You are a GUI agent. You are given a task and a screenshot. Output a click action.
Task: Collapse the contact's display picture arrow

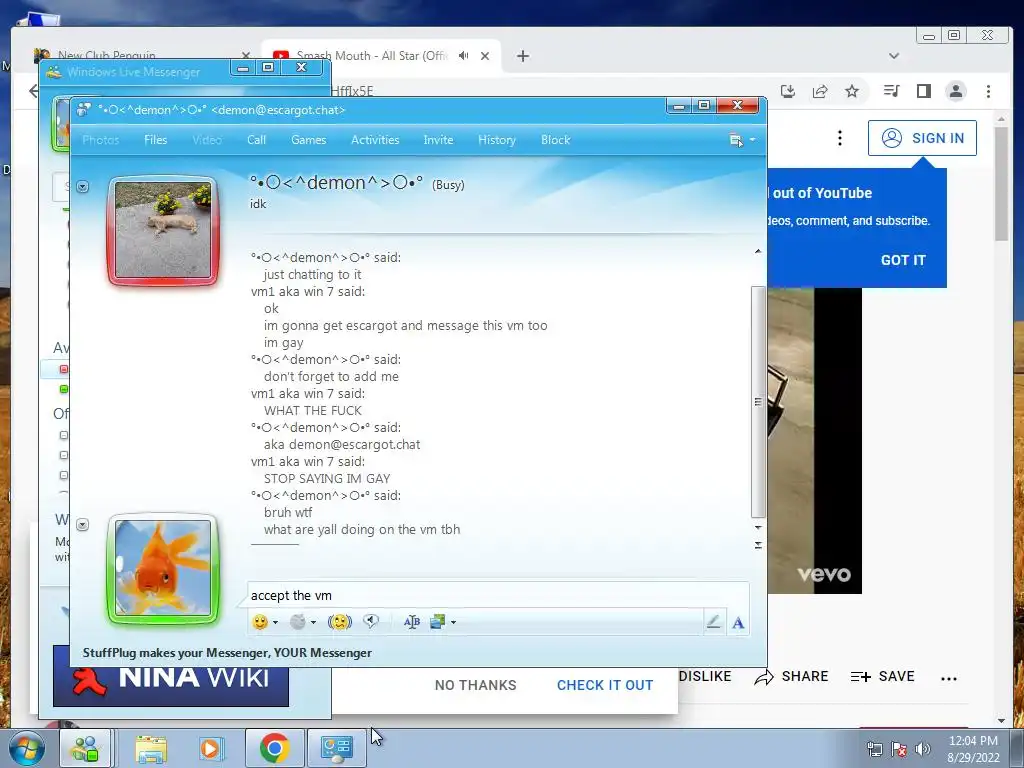pos(82,187)
